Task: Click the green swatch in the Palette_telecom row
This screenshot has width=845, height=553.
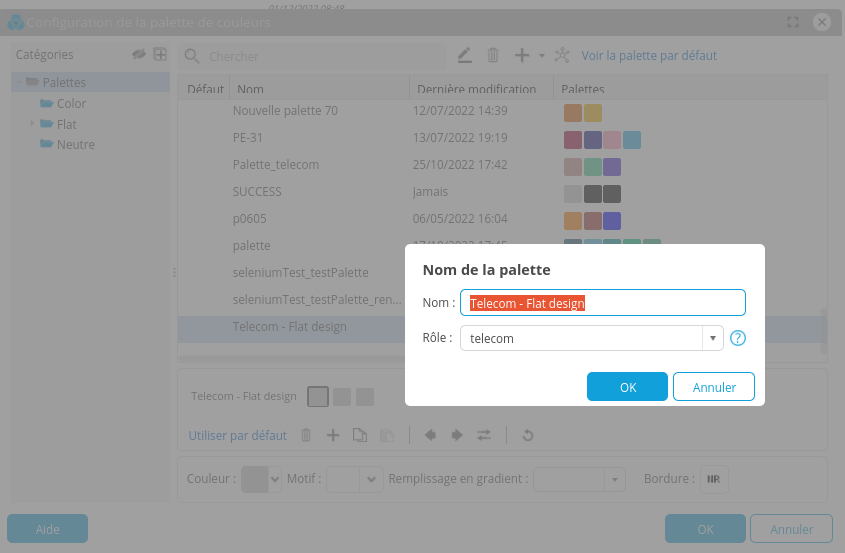Action: [x=593, y=167]
